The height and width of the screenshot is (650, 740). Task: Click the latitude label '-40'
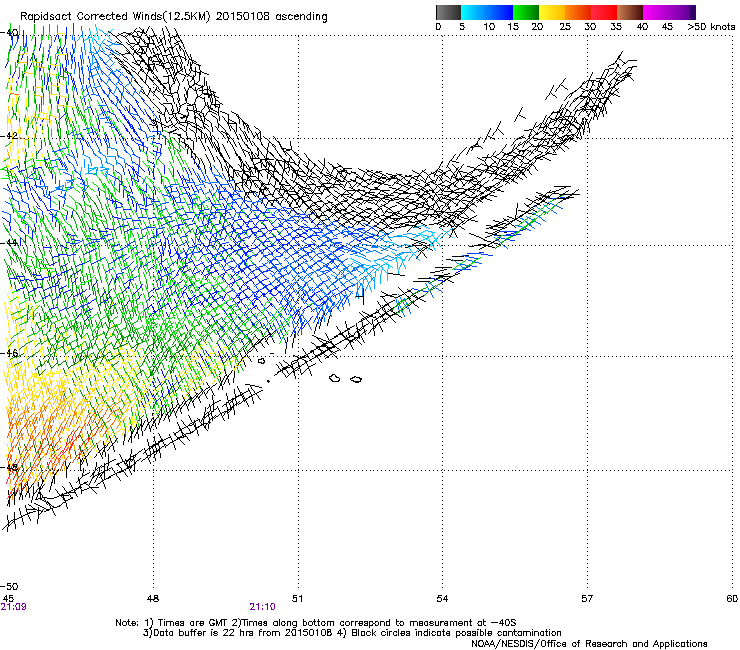point(9,33)
